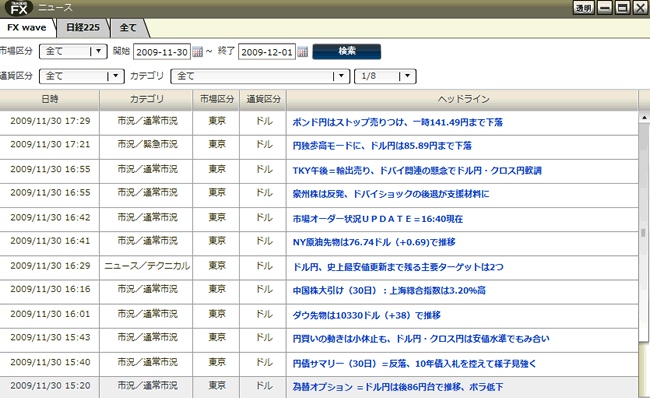Click 東京 in the 17:29 row
The image size is (650, 398).
[217, 121]
